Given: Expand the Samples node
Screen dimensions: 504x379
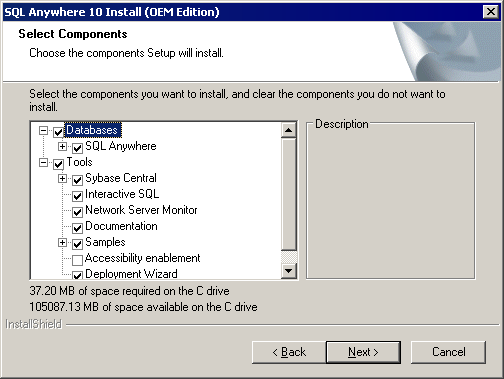Looking at the screenshot, I should pyautogui.click(x=62, y=242).
